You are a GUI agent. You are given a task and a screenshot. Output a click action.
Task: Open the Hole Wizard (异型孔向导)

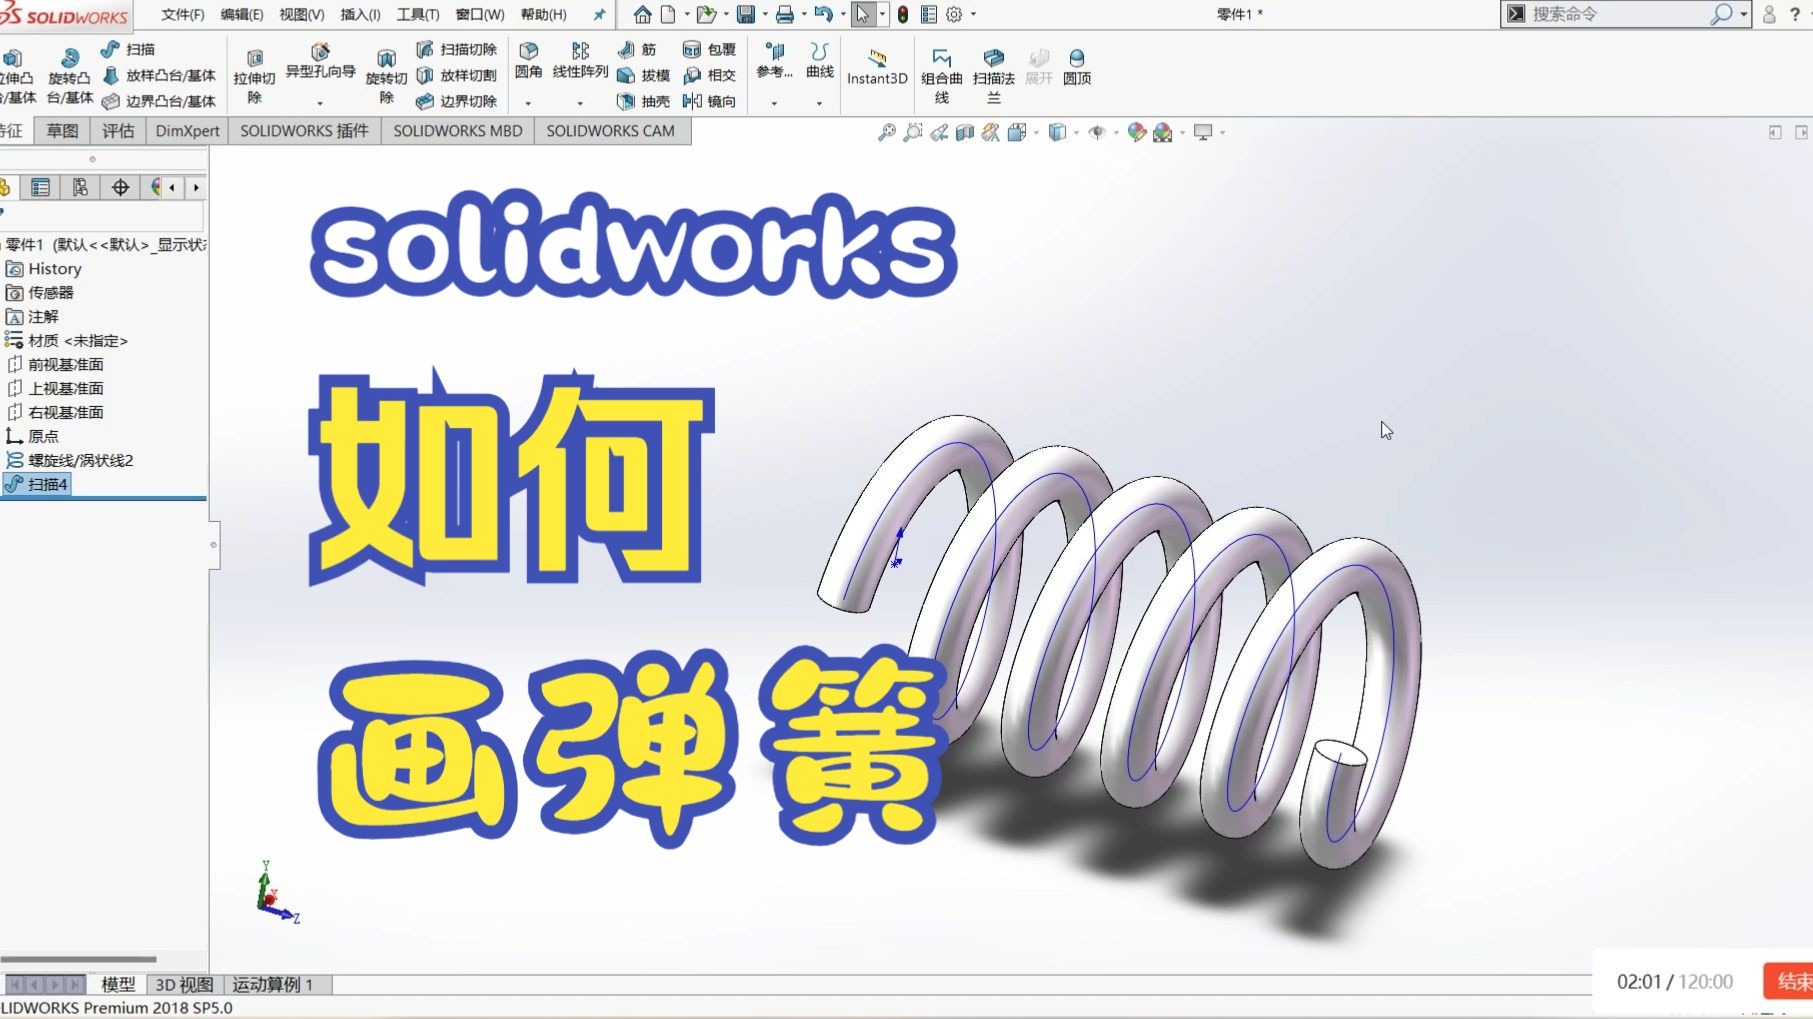[320, 61]
